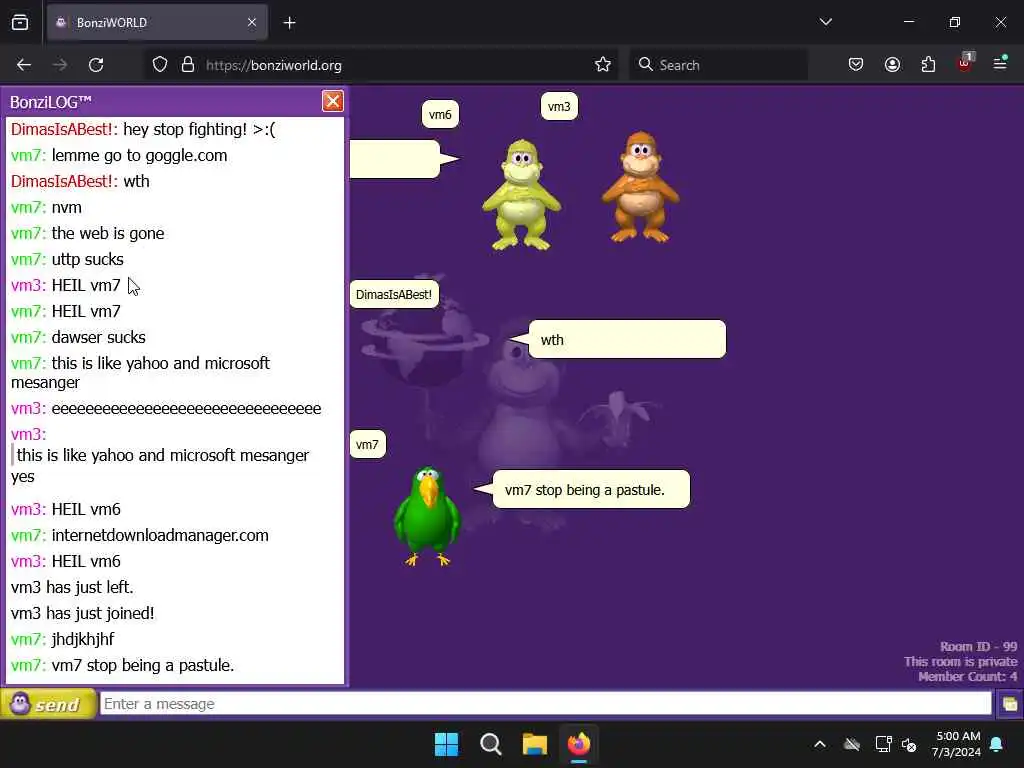Click 'vm7 stop being a pastule.' speech bubble

click(591, 489)
